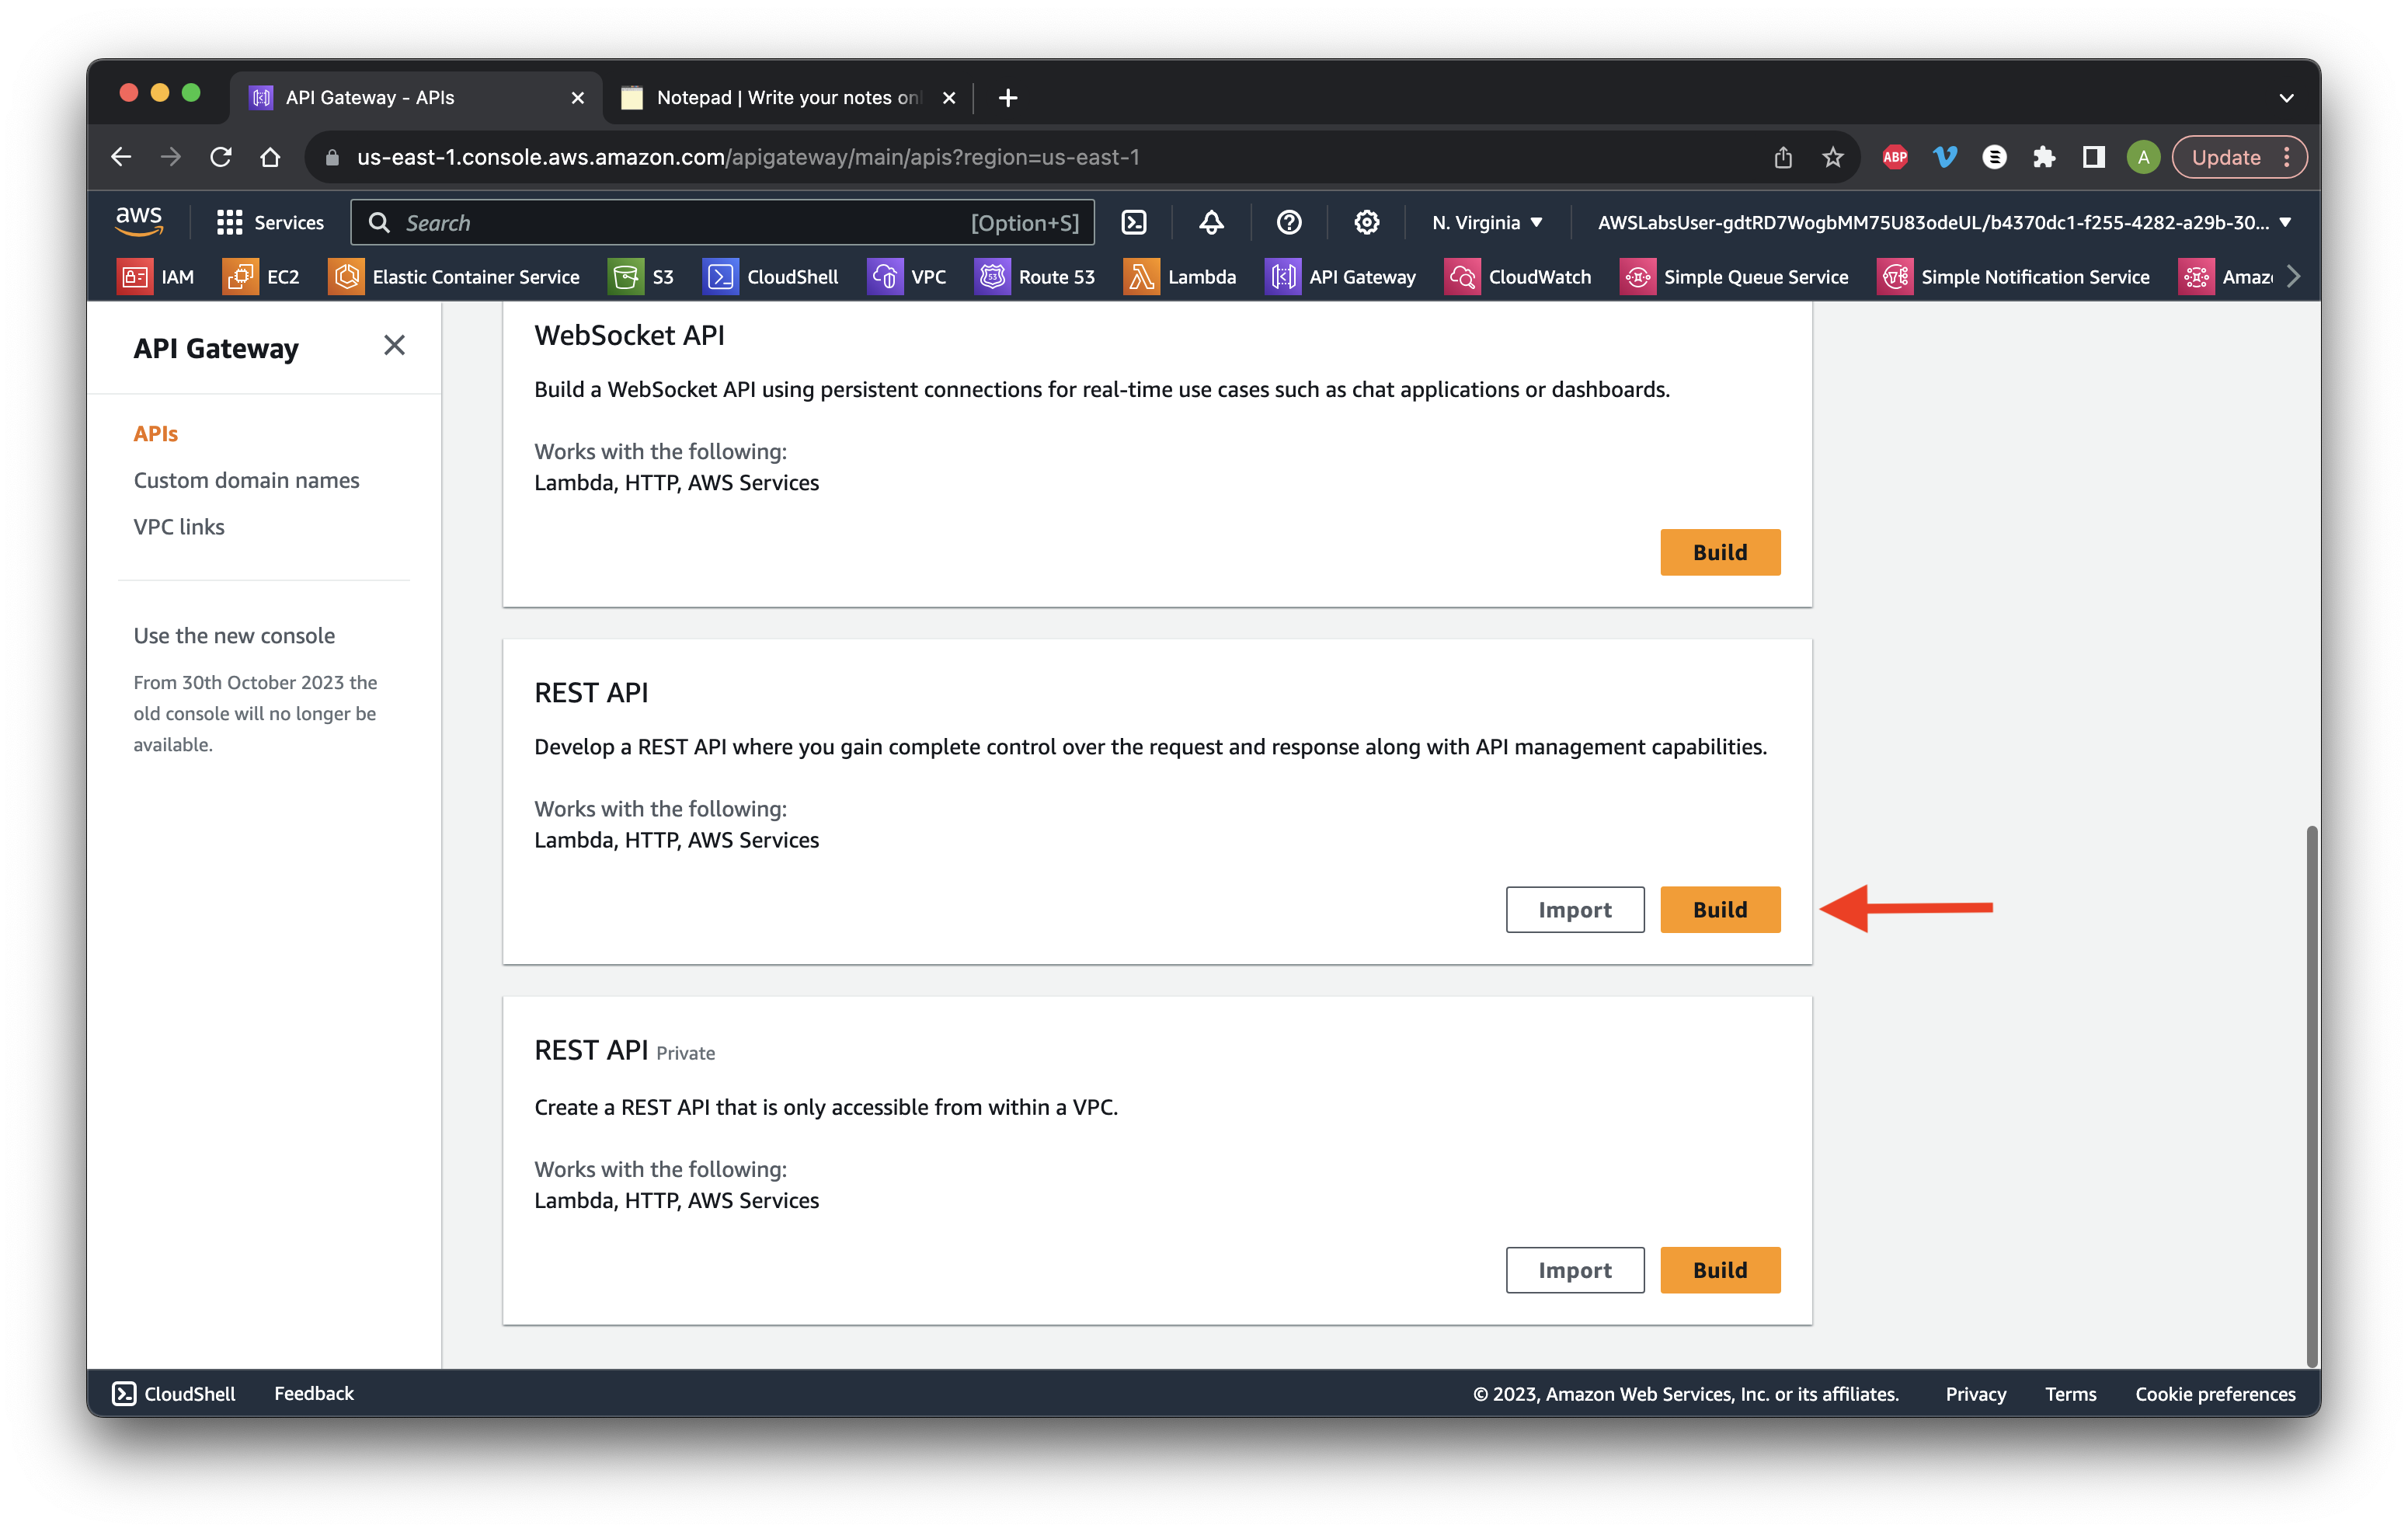Click the Vimeo extension icon
Viewport: 2408px width, 1532px height.
click(1944, 157)
